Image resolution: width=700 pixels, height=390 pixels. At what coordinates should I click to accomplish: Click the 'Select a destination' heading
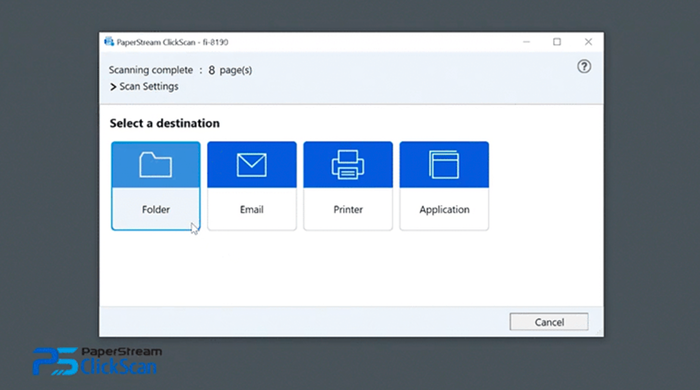165,123
